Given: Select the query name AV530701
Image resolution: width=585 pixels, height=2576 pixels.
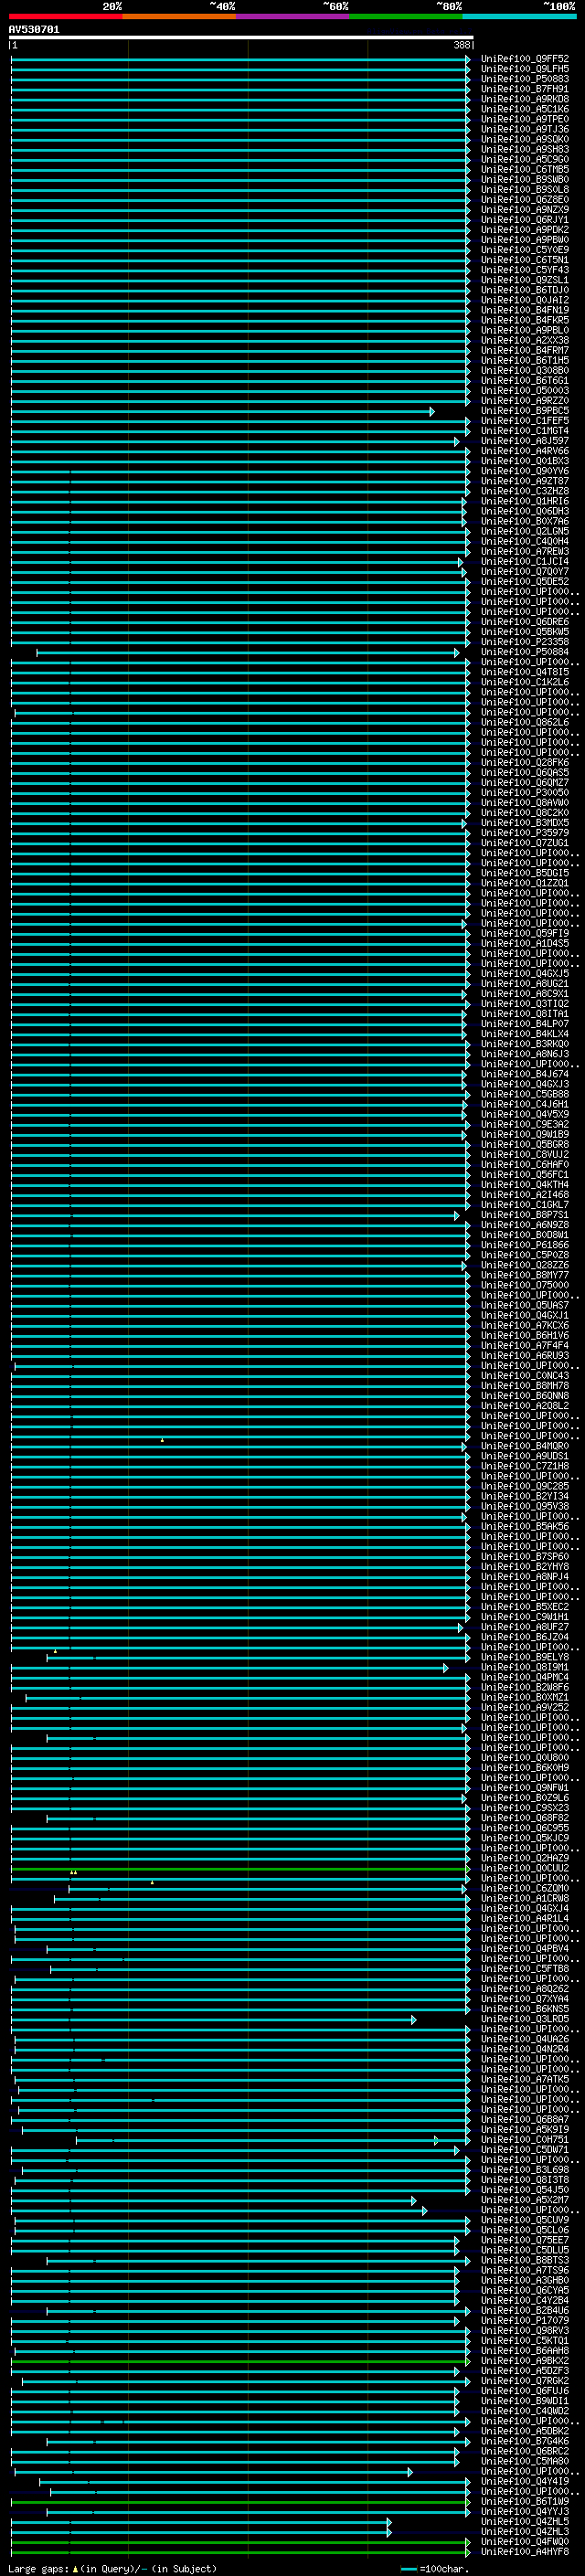Looking at the screenshot, I should point(34,30).
